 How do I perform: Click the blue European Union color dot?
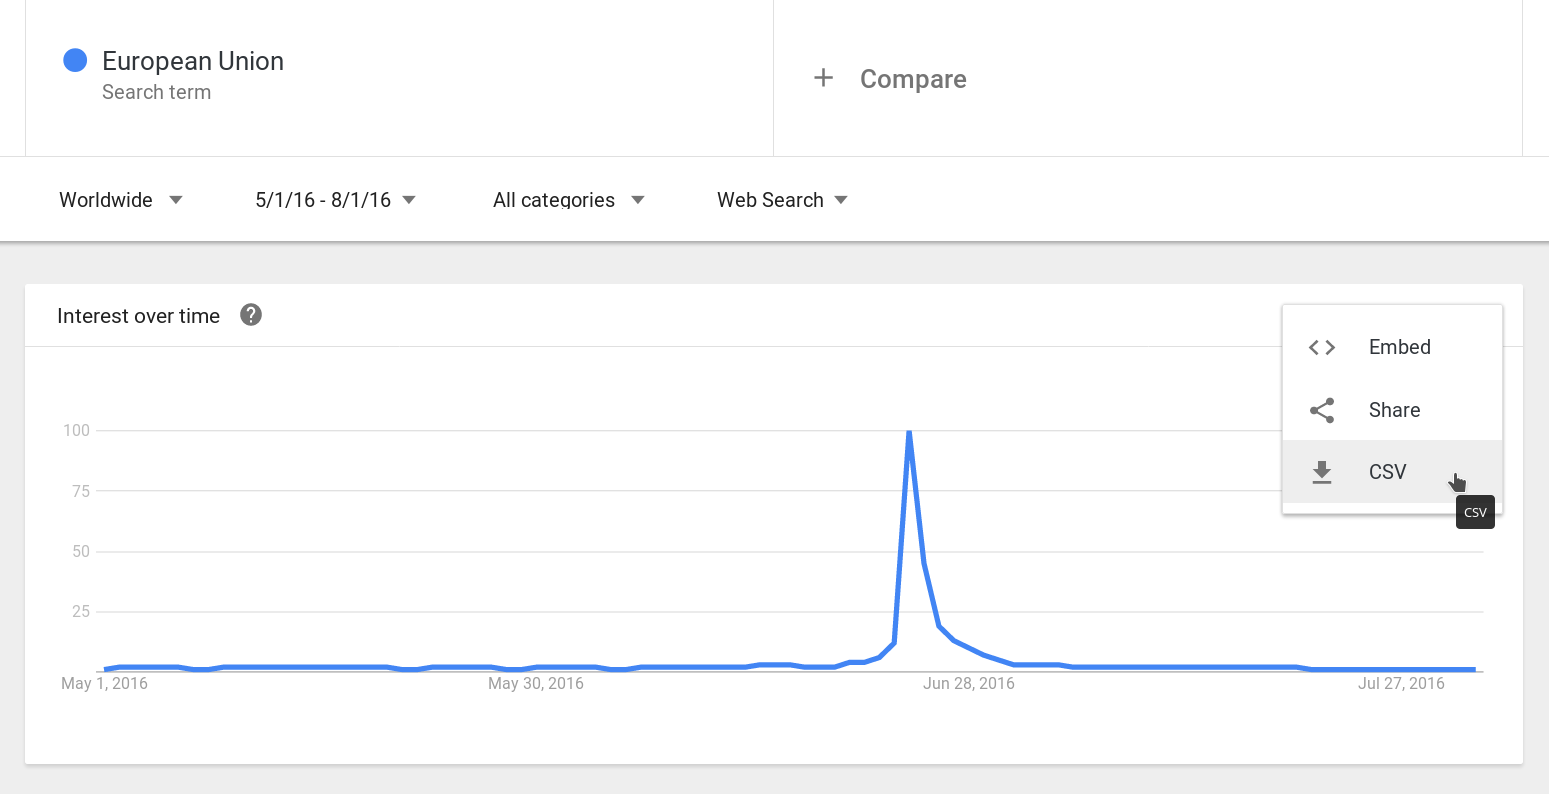74,61
